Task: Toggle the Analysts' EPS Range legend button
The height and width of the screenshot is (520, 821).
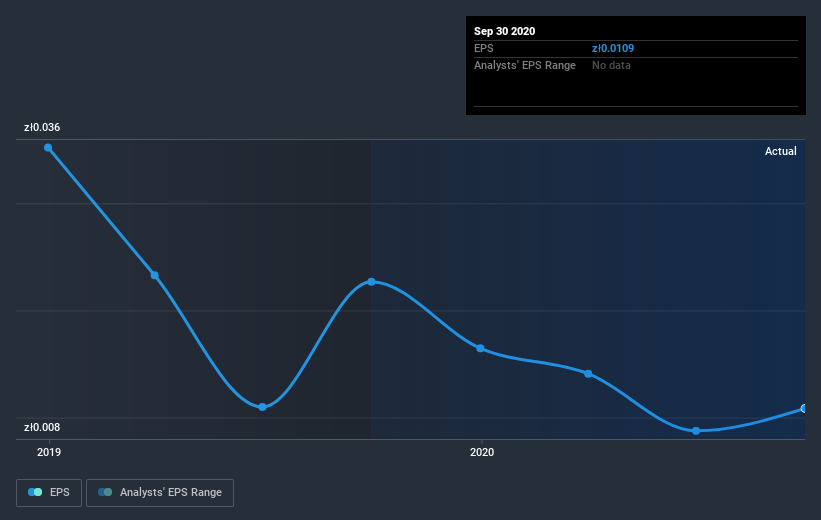Action: (160, 492)
